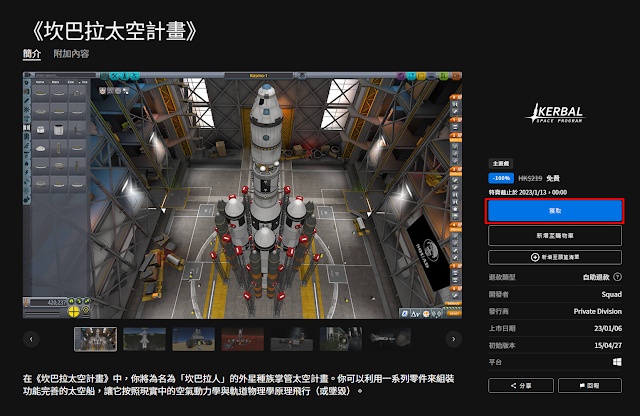The height and width of the screenshot is (416, 640).
Task: Select the sixth thumbnail showing spacecraft closeup
Action: coord(340,339)
